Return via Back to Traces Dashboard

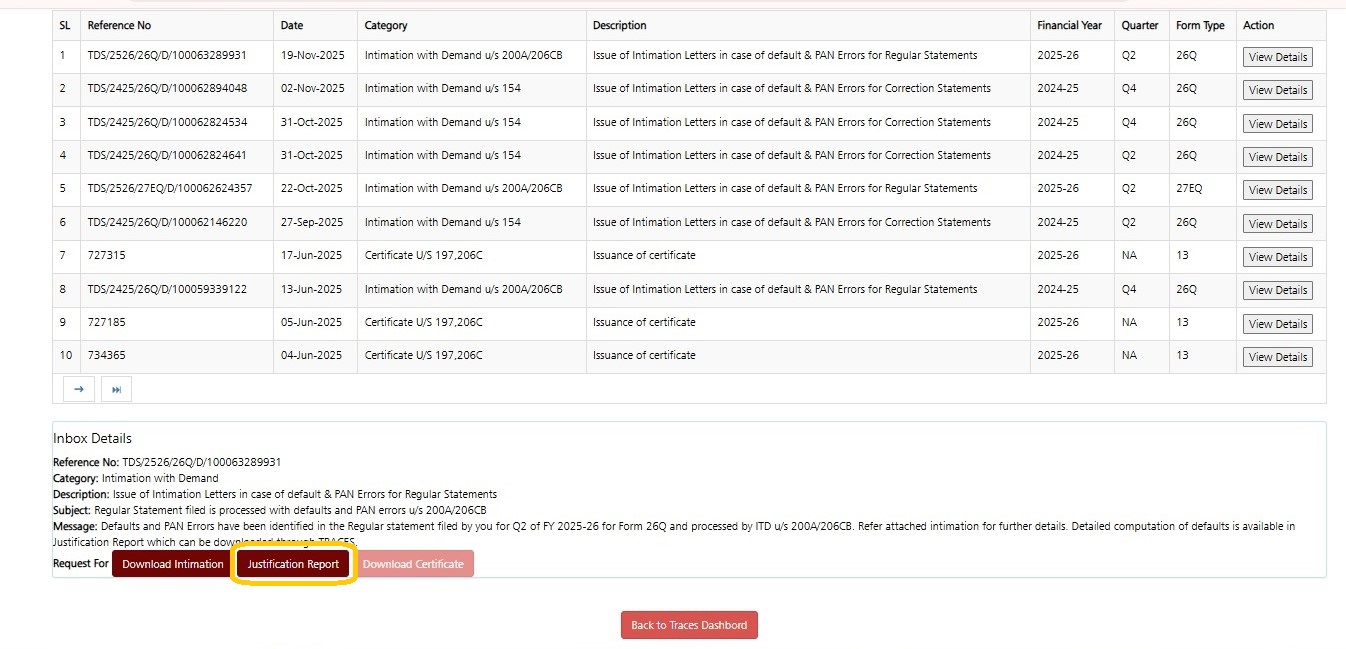click(x=689, y=625)
